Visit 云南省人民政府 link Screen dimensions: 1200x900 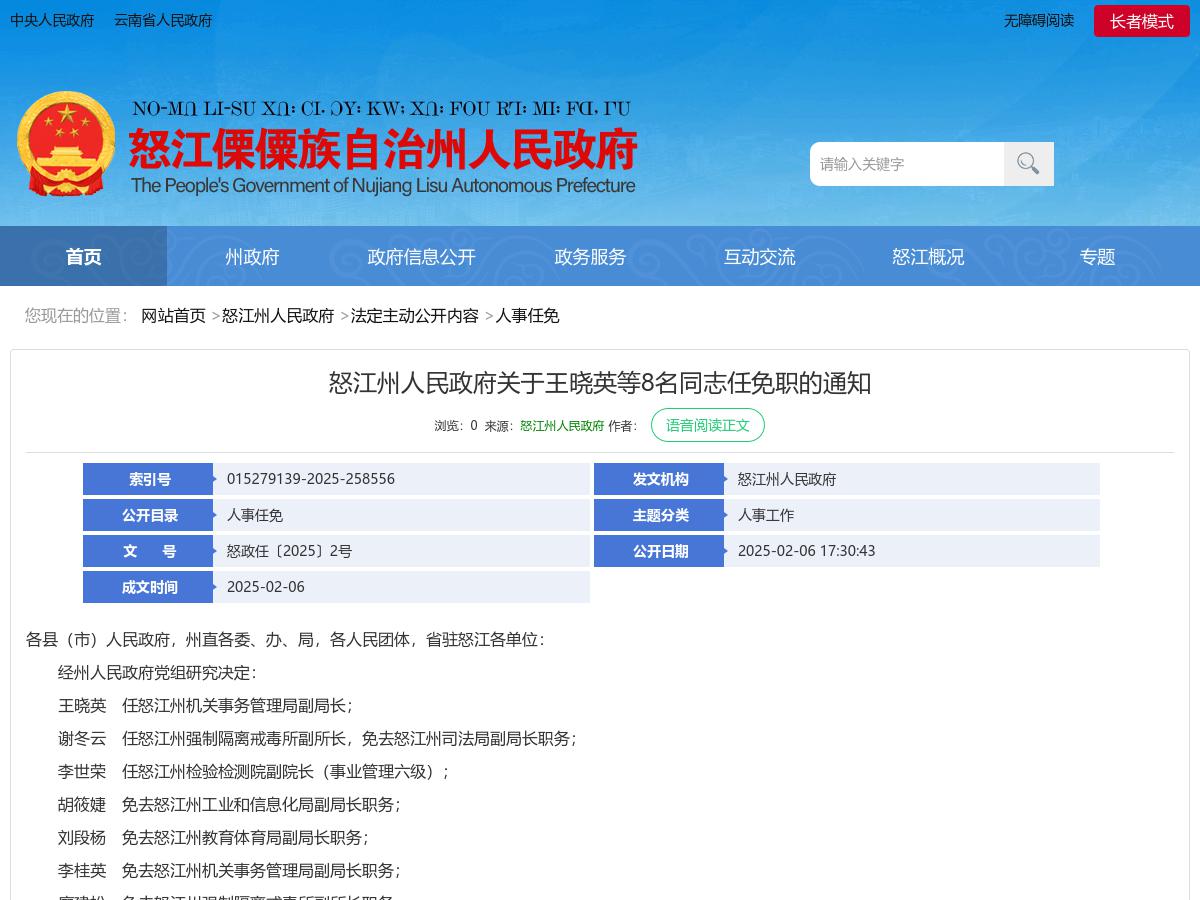pos(162,20)
